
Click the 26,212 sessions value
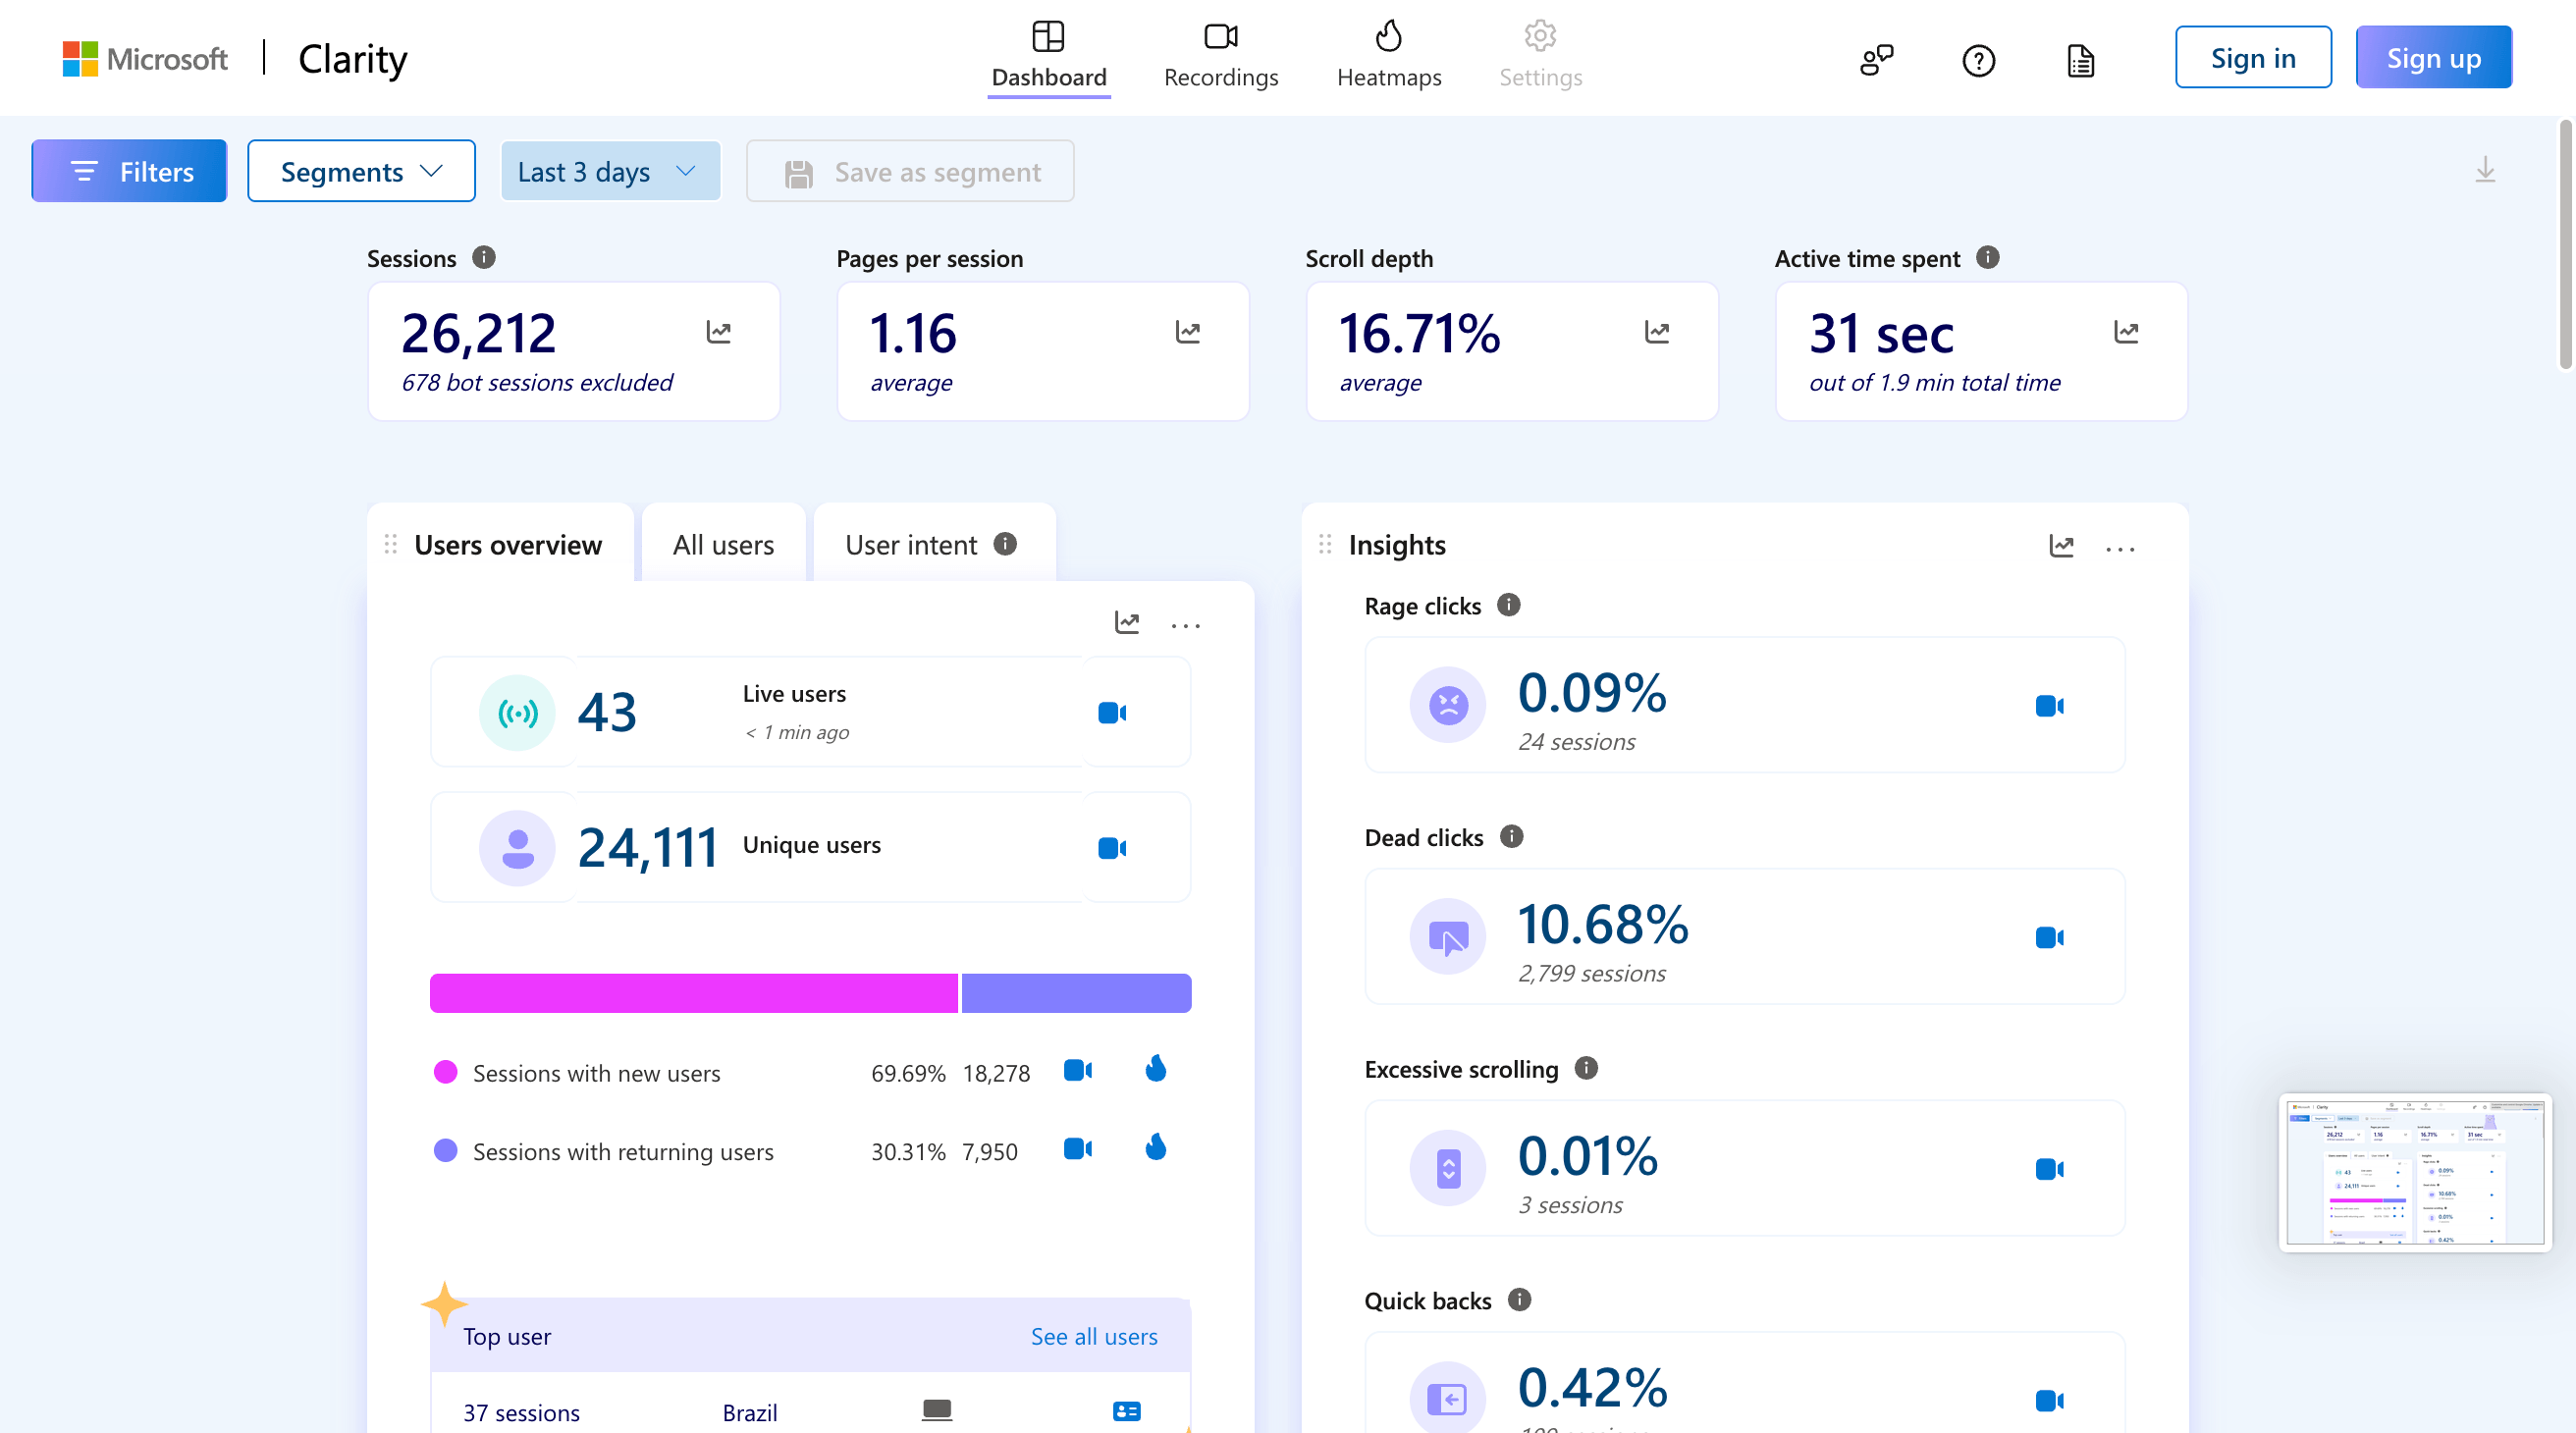coord(478,333)
